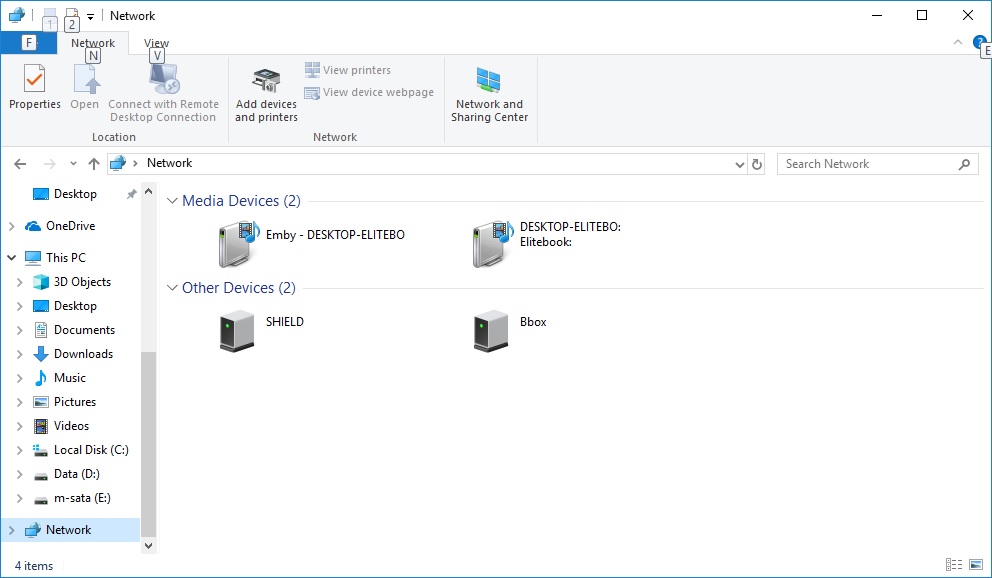Collapse the Media Devices group

172,201
